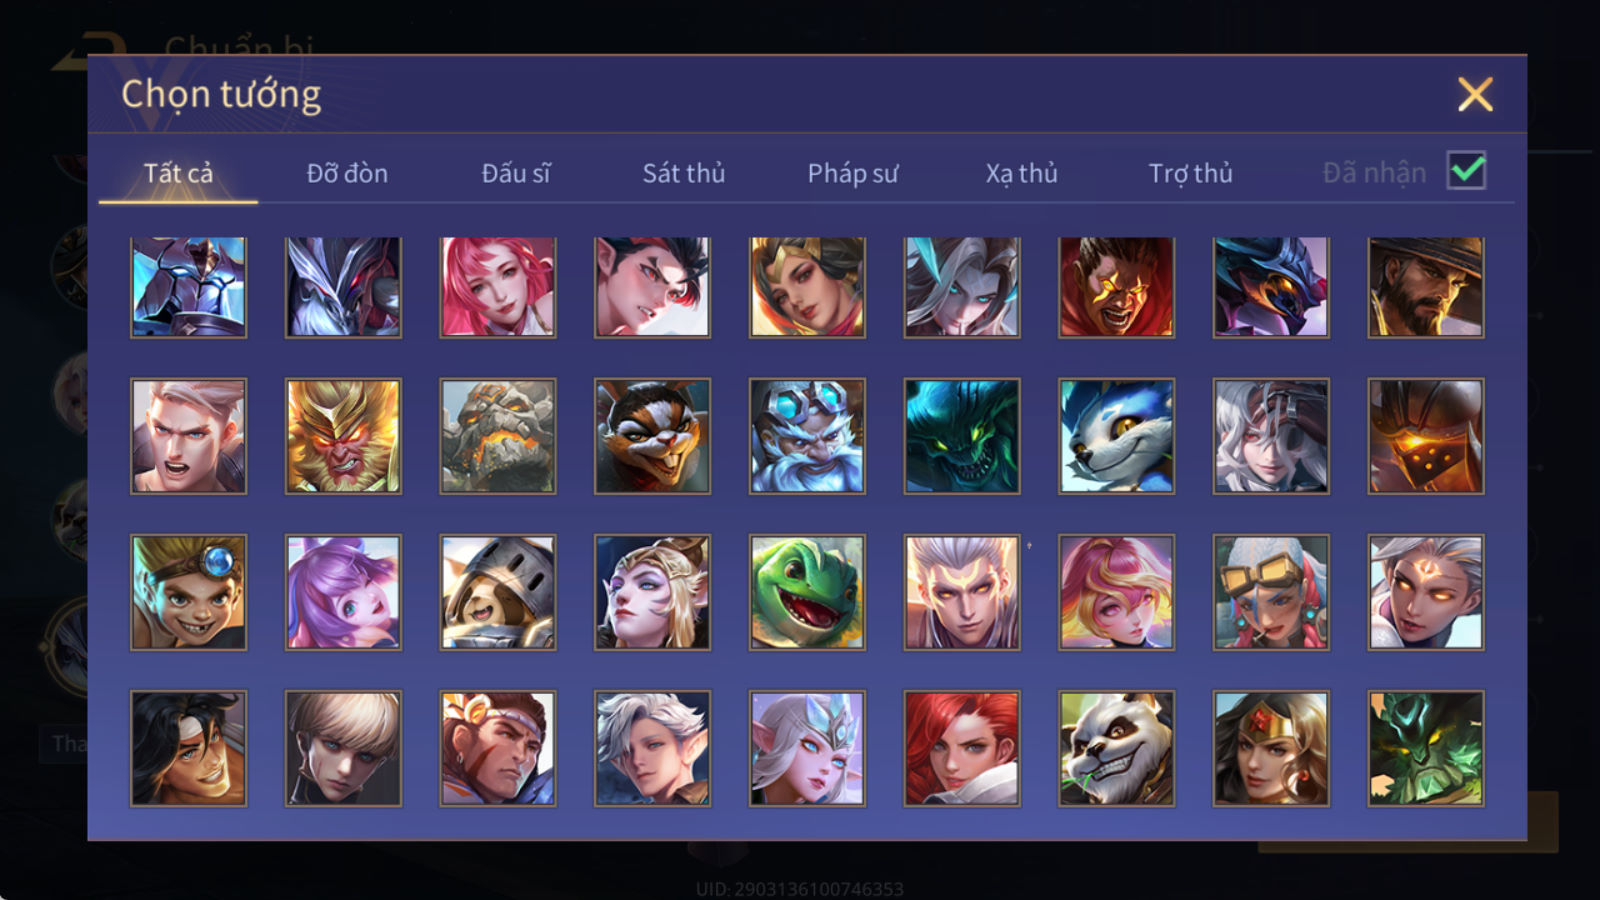
Task: Pick the rock golem hero portrait
Action: [x=498, y=436]
